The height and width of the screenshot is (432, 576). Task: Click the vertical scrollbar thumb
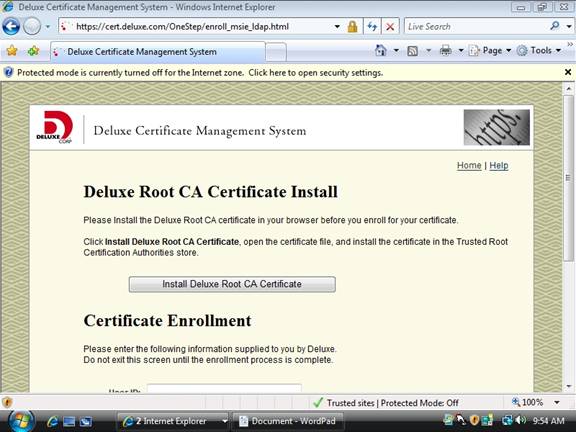[568, 177]
